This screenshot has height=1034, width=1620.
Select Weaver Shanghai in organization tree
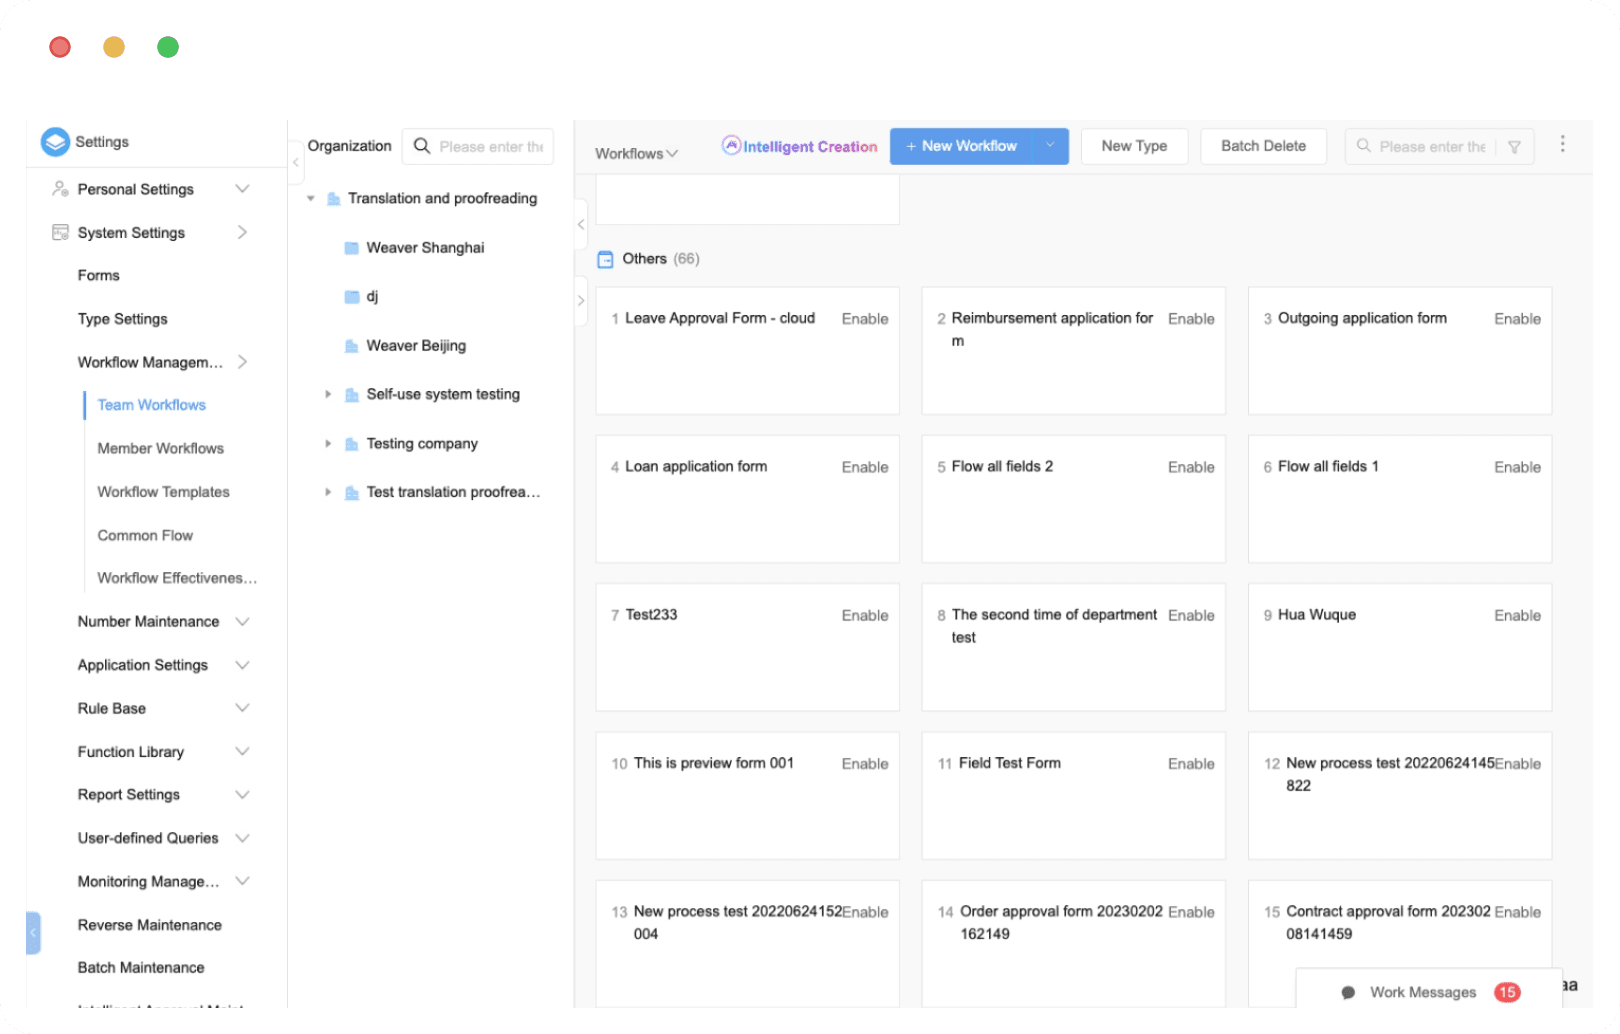(x=425, y=248)
